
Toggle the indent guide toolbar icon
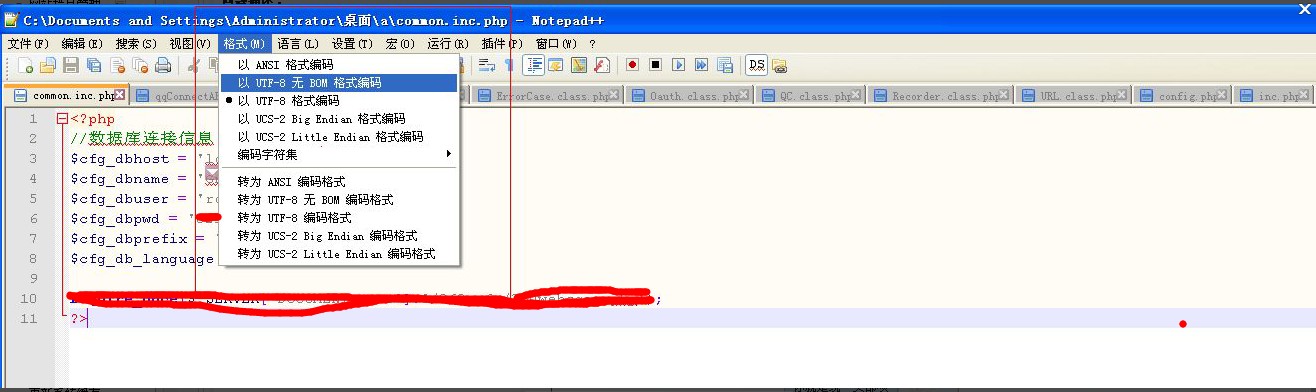(533, 65)
